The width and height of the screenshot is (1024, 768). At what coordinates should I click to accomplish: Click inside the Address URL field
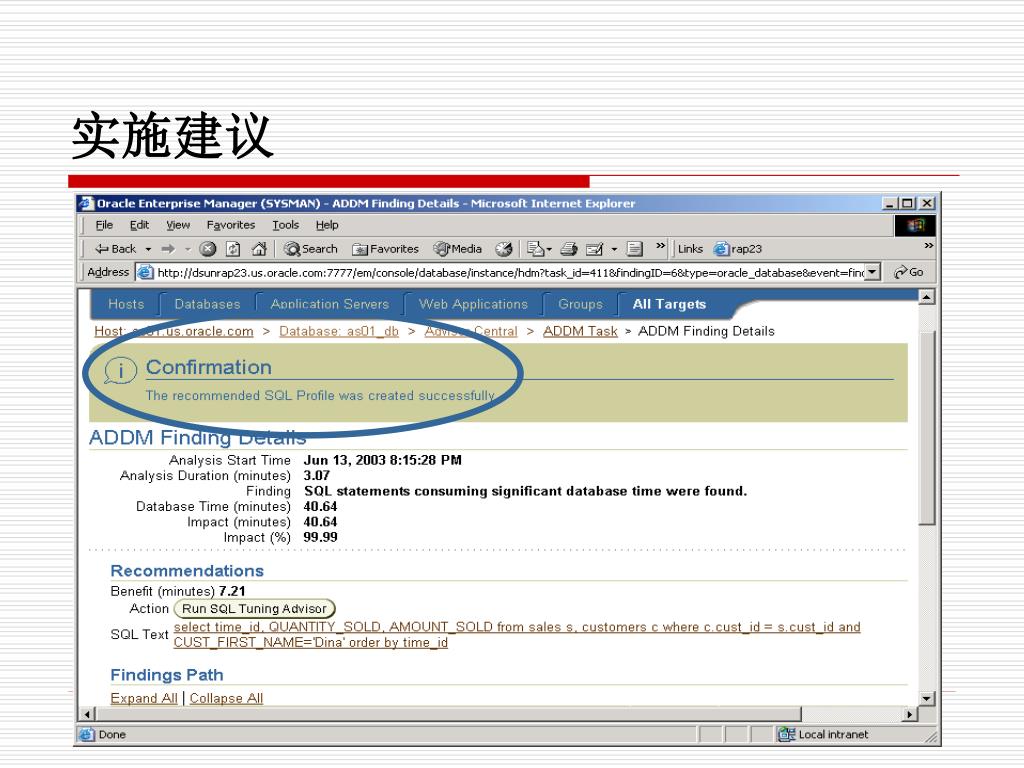coord(509,272)
